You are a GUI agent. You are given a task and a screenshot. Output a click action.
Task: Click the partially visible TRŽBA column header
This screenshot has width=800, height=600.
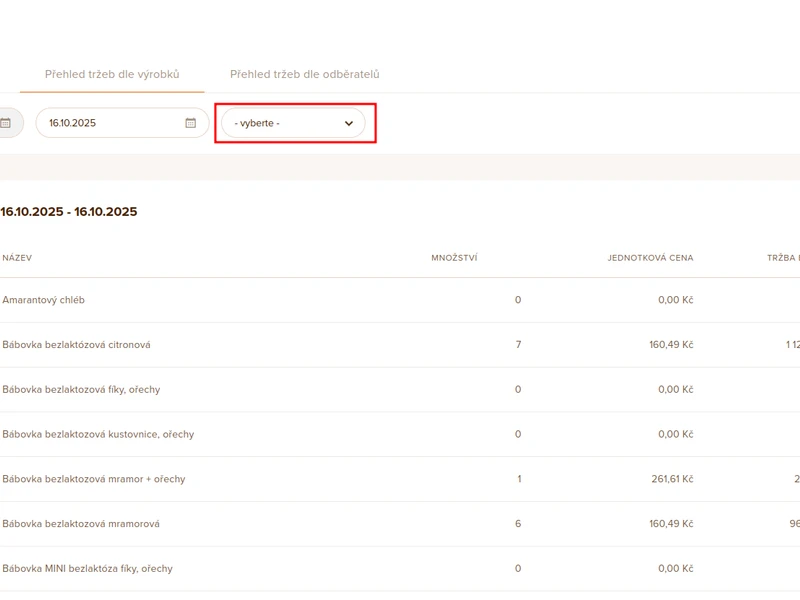coord(783,258)
